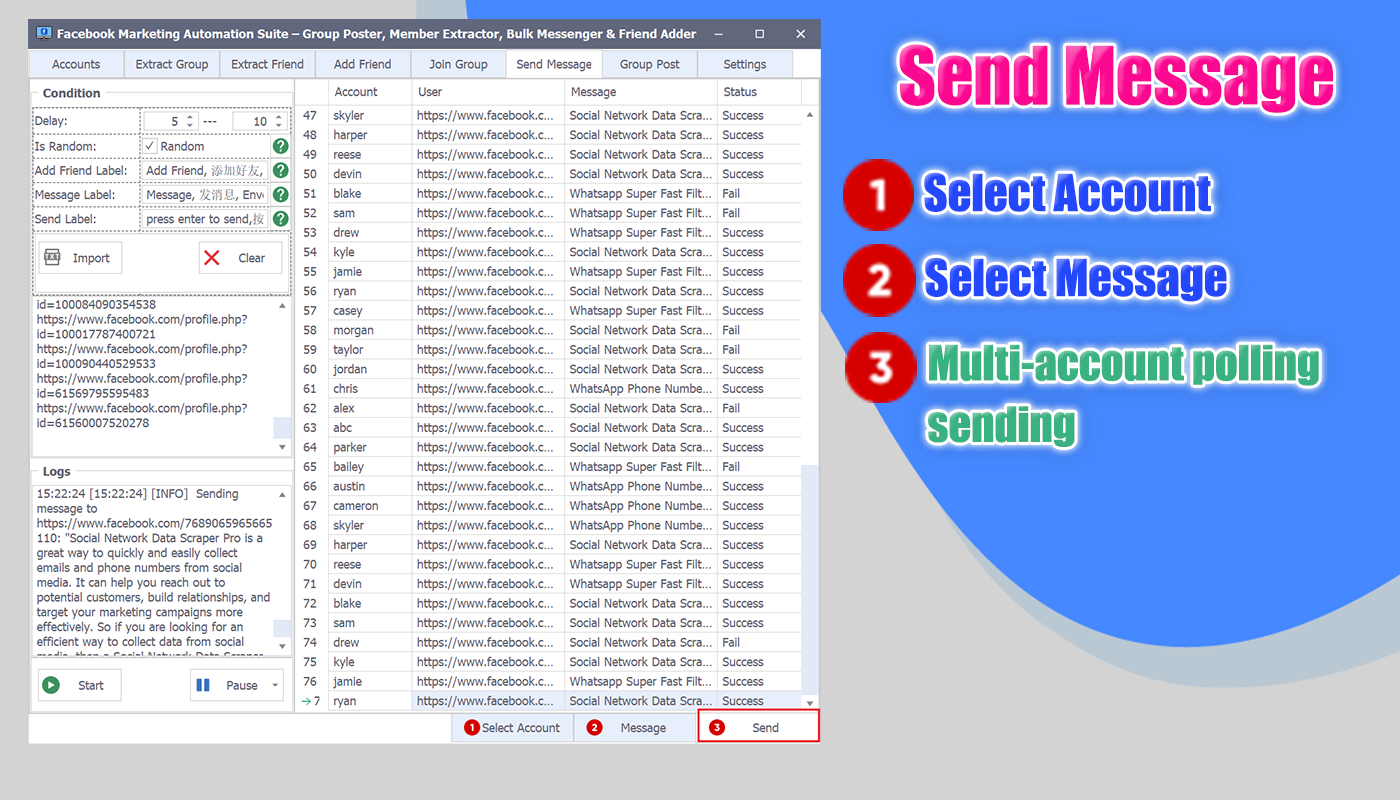The height and width of the screenshot is (800, 1400).
Task: Click the message cell in row 57 (casey)
Action: [x=640, y=311]
